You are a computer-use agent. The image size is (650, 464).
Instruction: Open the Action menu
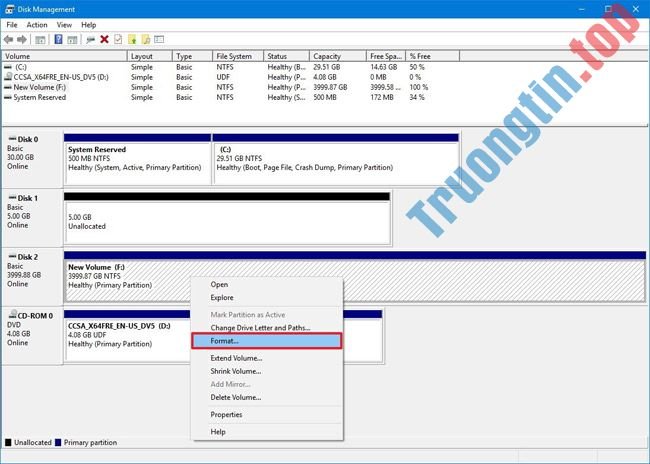point(37,25)
